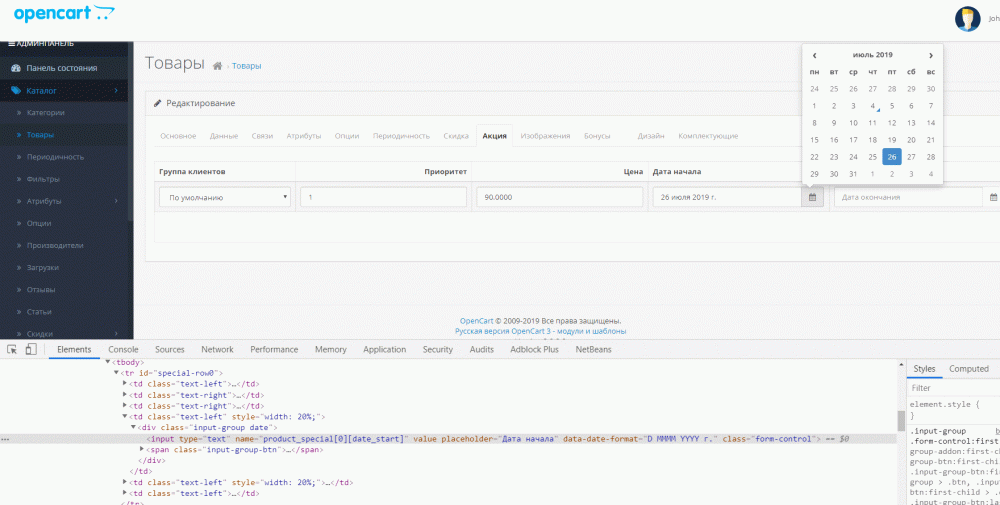The width and height of the screenshot is (1000, 505).
Task: Switch to the Бонусы tab
Action: click(x=597, y=136)
